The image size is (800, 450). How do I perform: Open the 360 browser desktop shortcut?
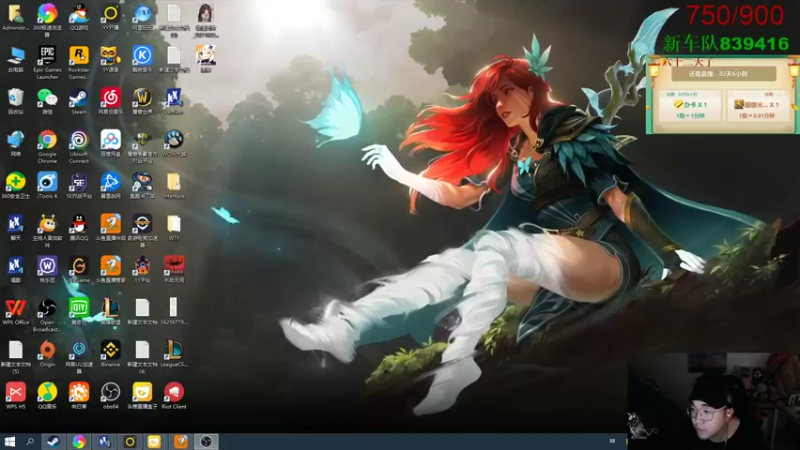click(47, 13)
